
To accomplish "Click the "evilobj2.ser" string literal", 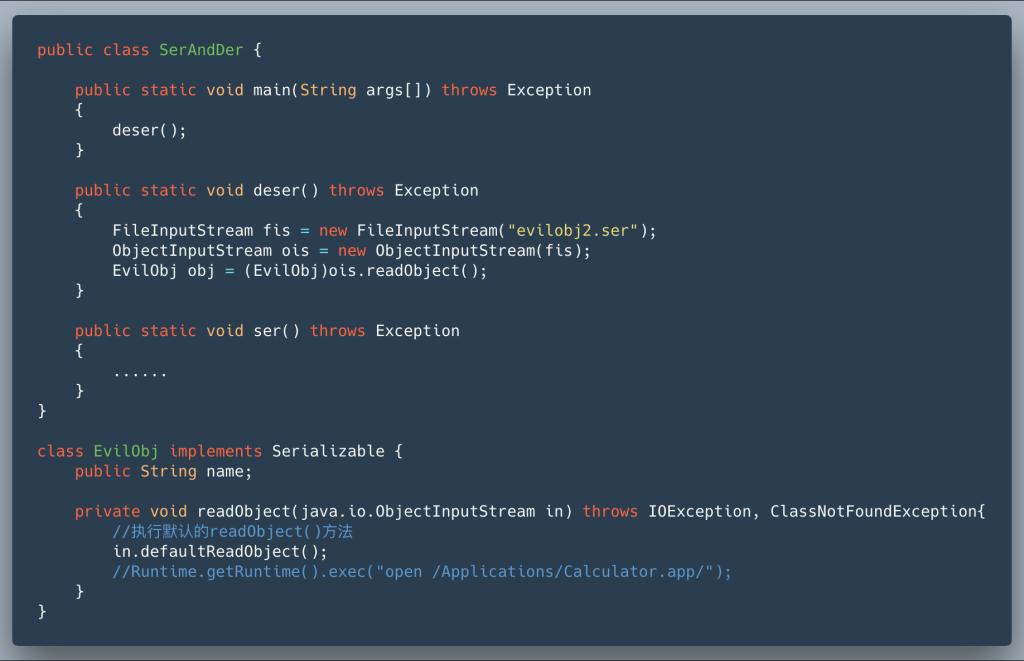I will pos(572,230).
